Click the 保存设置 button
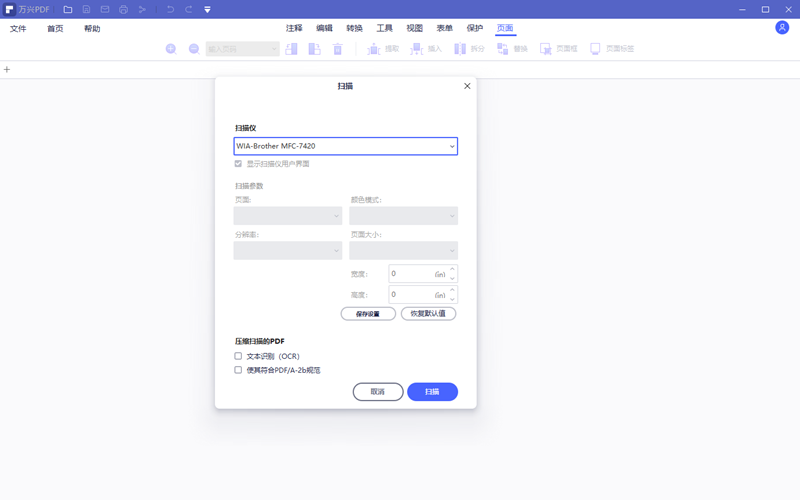Viewport: 800px width, 500px height. click(x=368, y=314)
